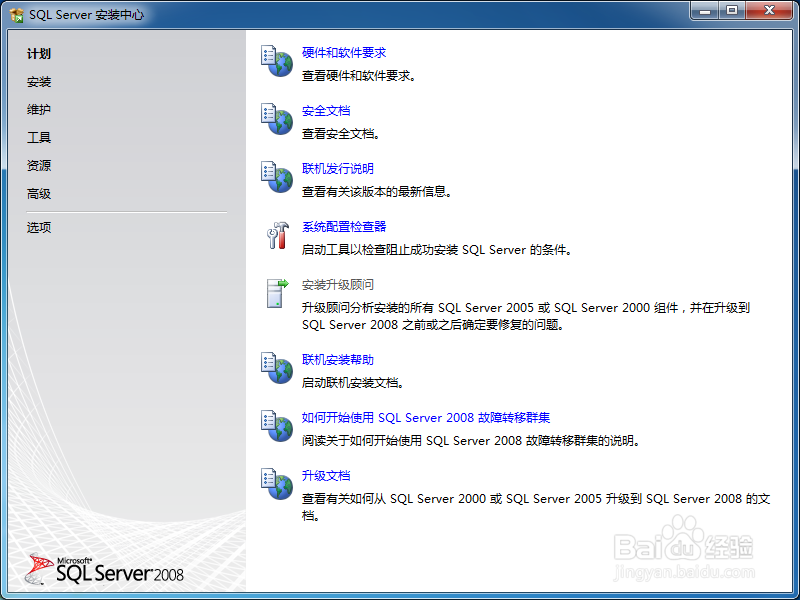Open the 硬件和软件要求 link
This screenshot has height=600, width=800.
click(x=344, y=52)
